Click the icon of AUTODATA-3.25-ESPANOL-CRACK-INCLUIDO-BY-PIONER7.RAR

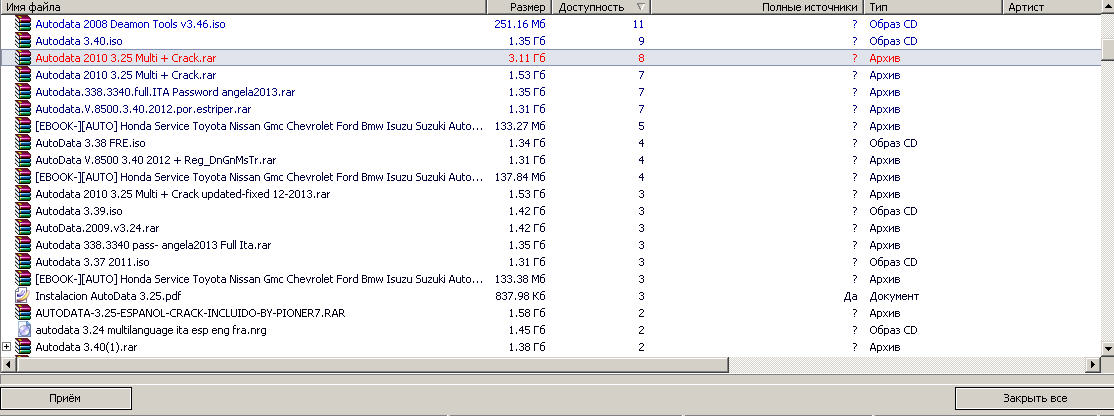23,314
